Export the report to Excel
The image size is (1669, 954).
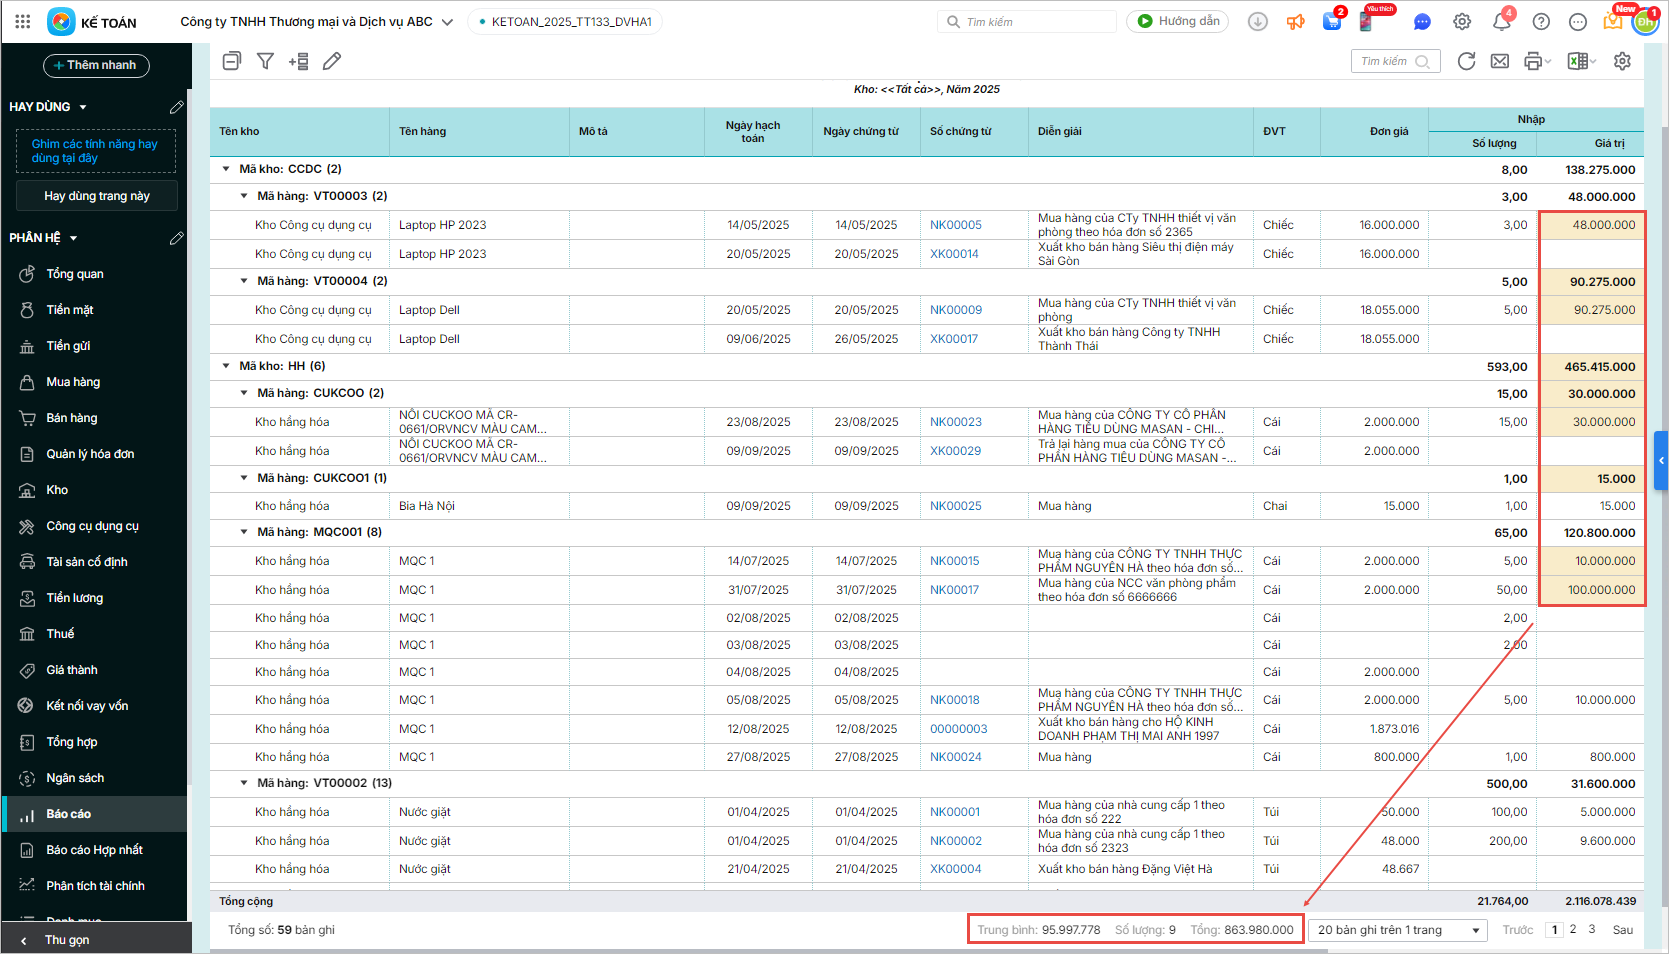pos(1578,61)
